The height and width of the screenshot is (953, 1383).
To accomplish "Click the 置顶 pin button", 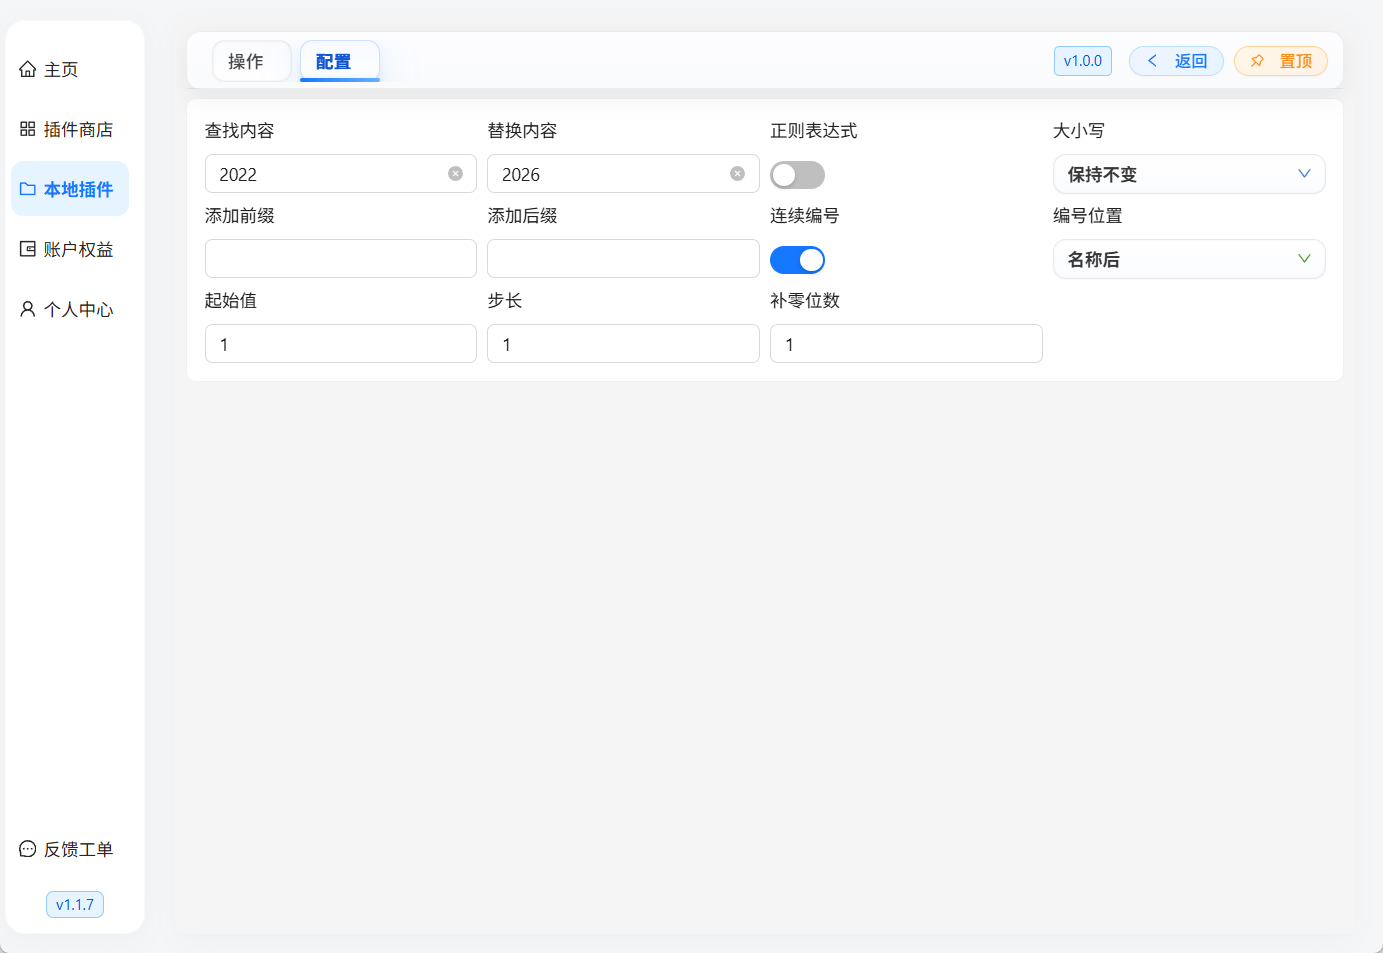I will point(1281,61).
